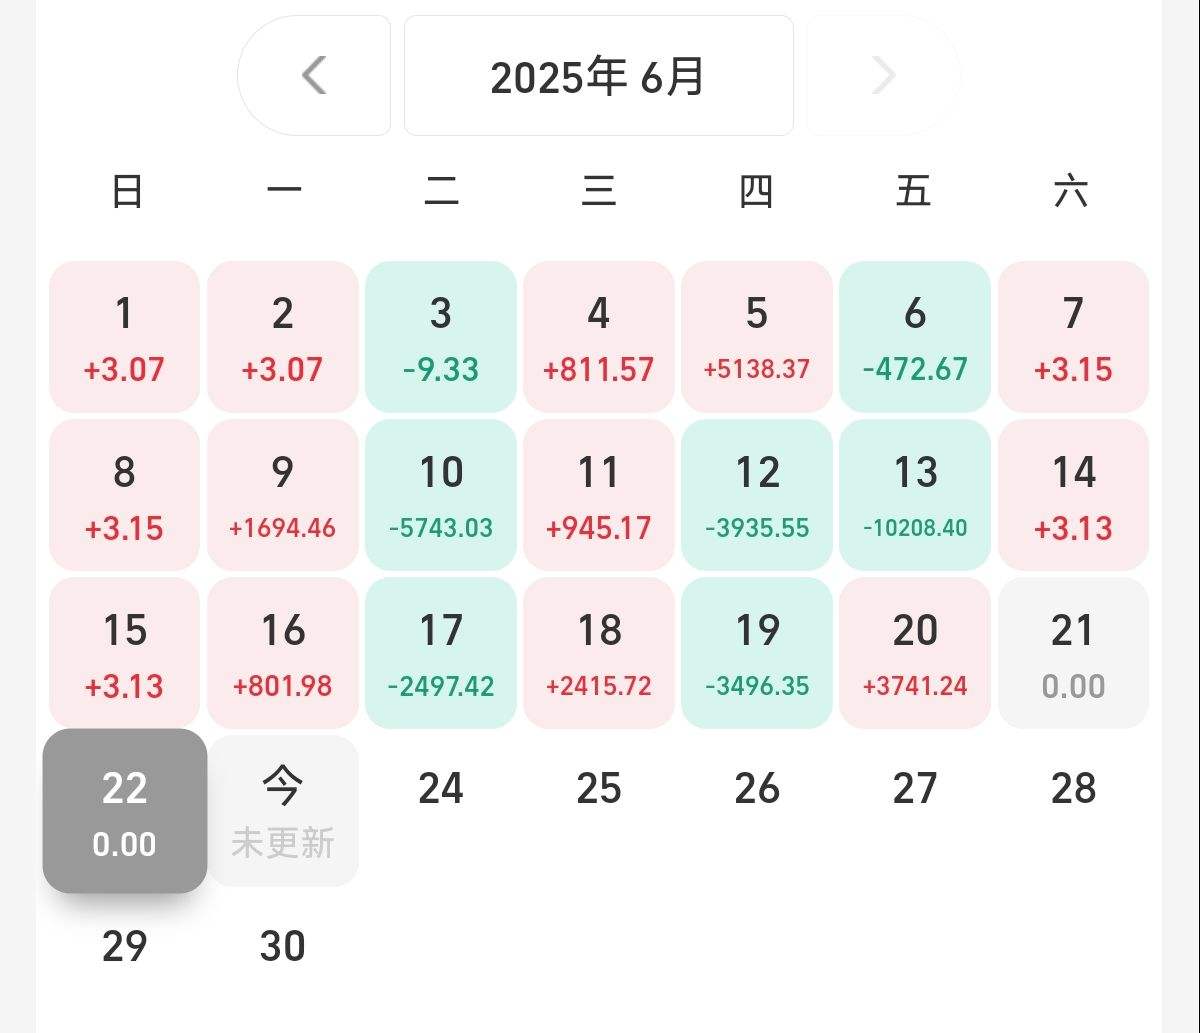1200x1033 pixels.
Task: Select the highlighted day 22 cell
Action: pos(125,811)
